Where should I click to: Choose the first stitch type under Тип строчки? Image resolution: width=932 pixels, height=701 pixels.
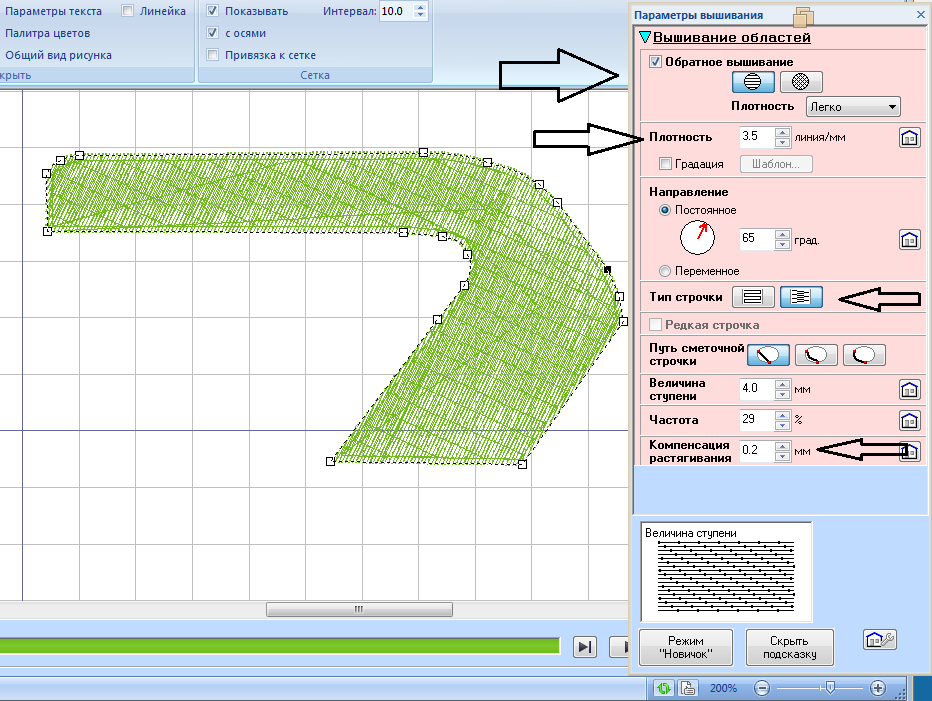tap(752, 297)
